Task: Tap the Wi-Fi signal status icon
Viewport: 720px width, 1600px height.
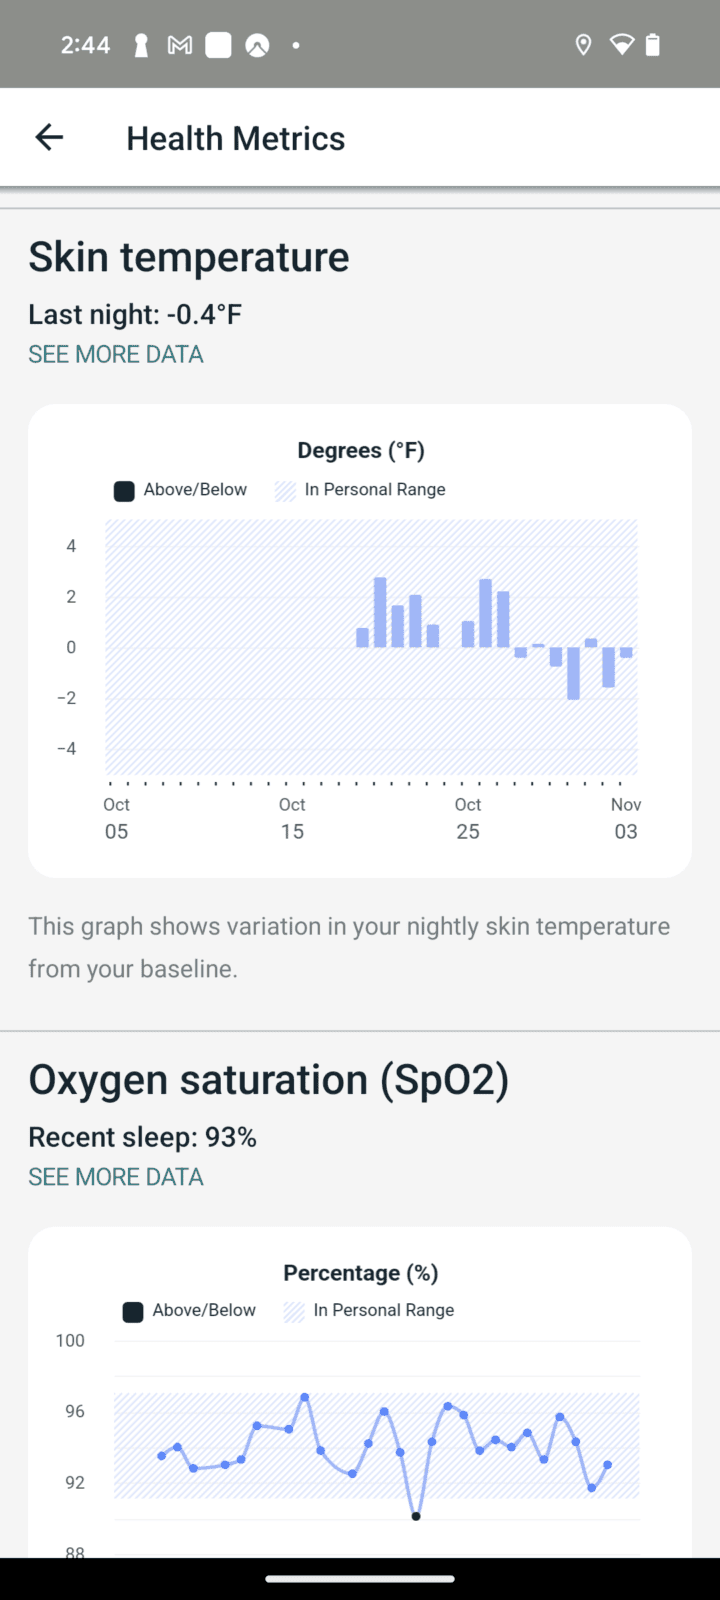Action: click(x=621, y=45)
